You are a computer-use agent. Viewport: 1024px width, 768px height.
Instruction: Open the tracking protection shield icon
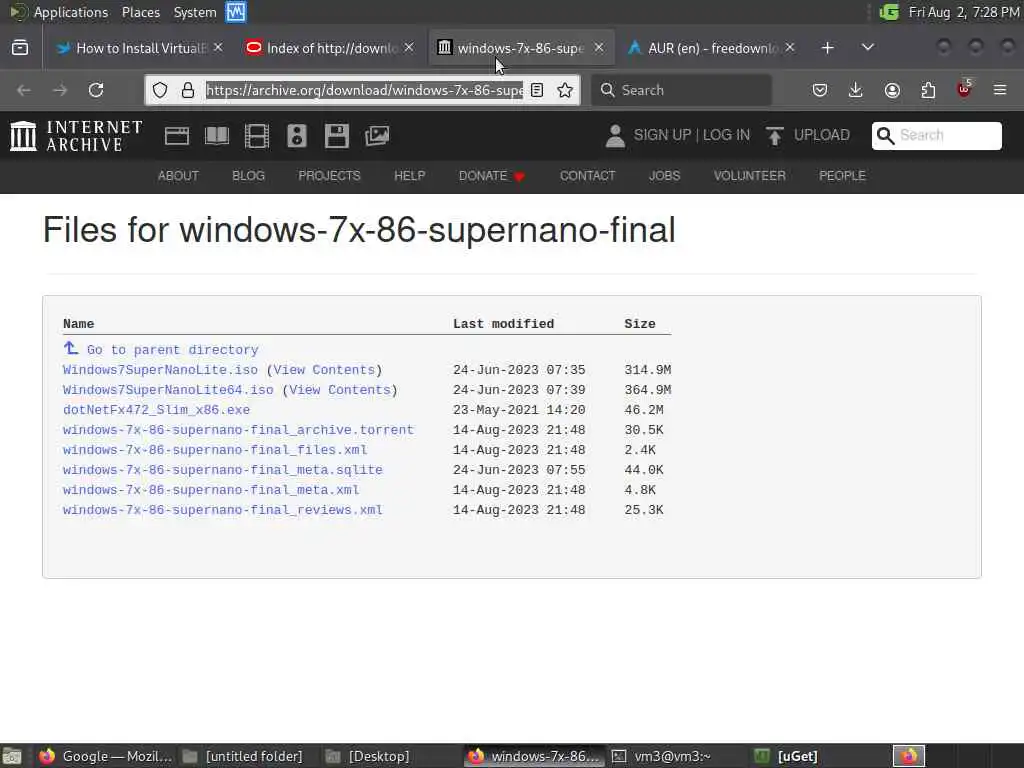pos(160,90)
